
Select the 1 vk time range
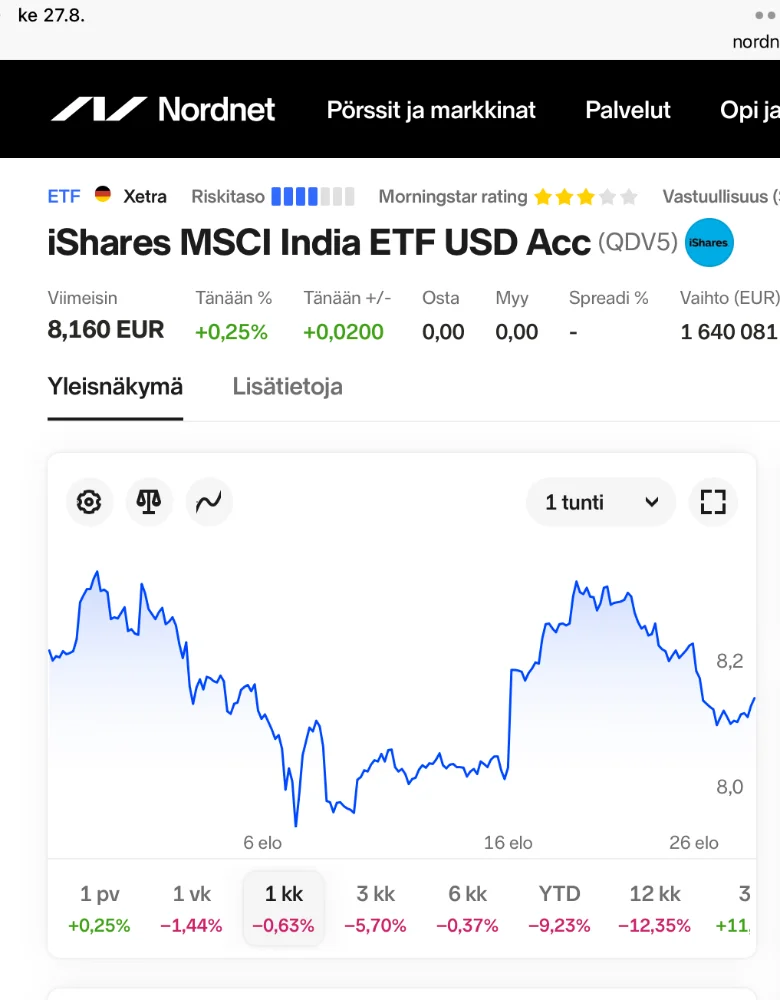[191, 907]
